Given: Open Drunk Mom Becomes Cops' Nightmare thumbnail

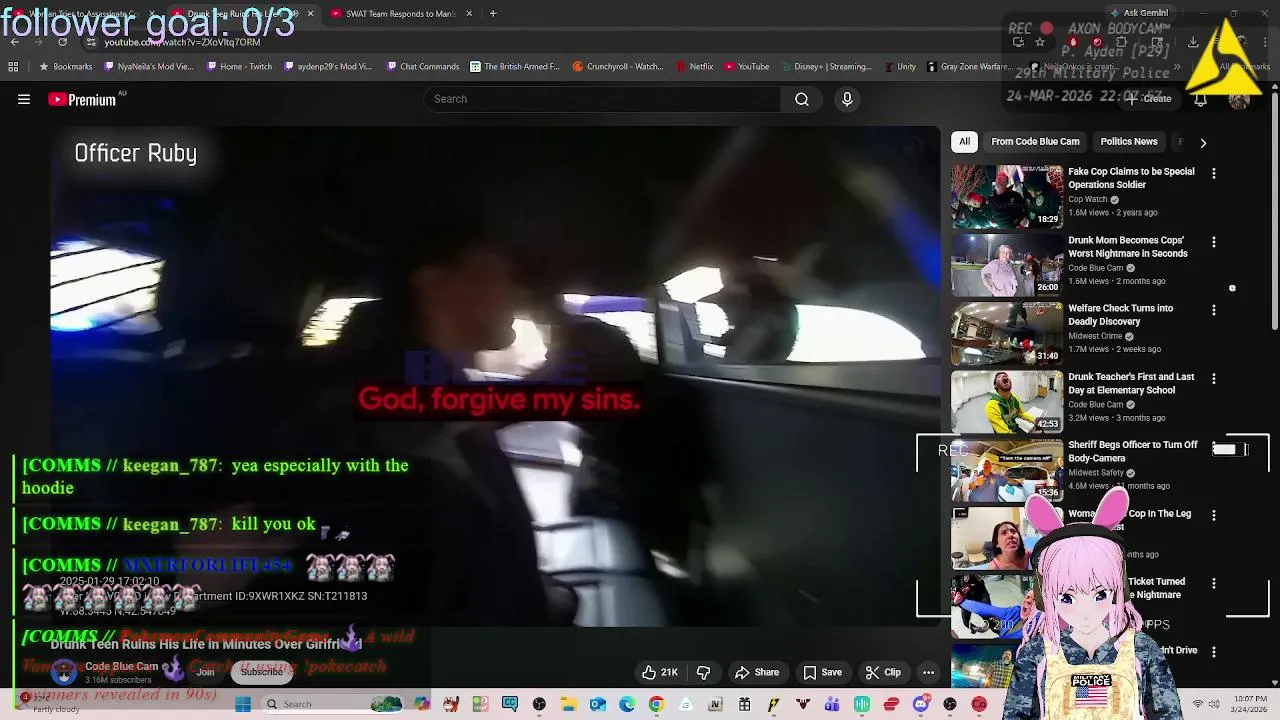Looking at the screenshot, I should click(x=1007, y=265).
